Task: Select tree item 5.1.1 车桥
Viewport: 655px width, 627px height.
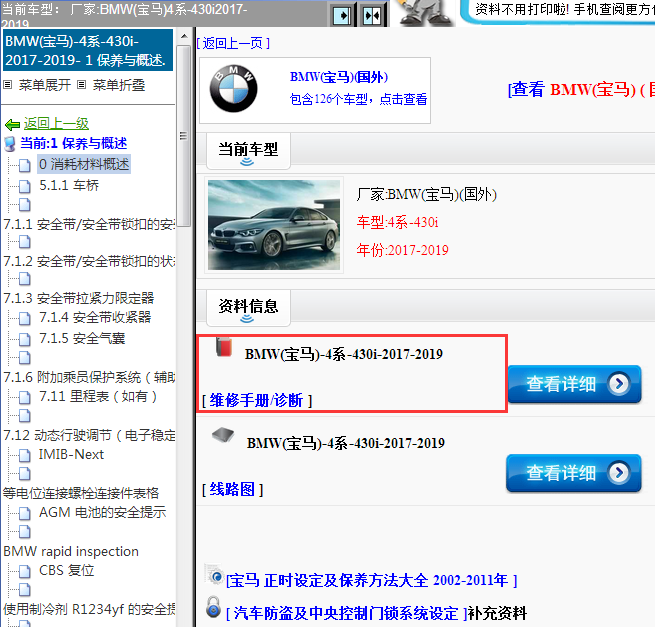Action: coord(69,185)
